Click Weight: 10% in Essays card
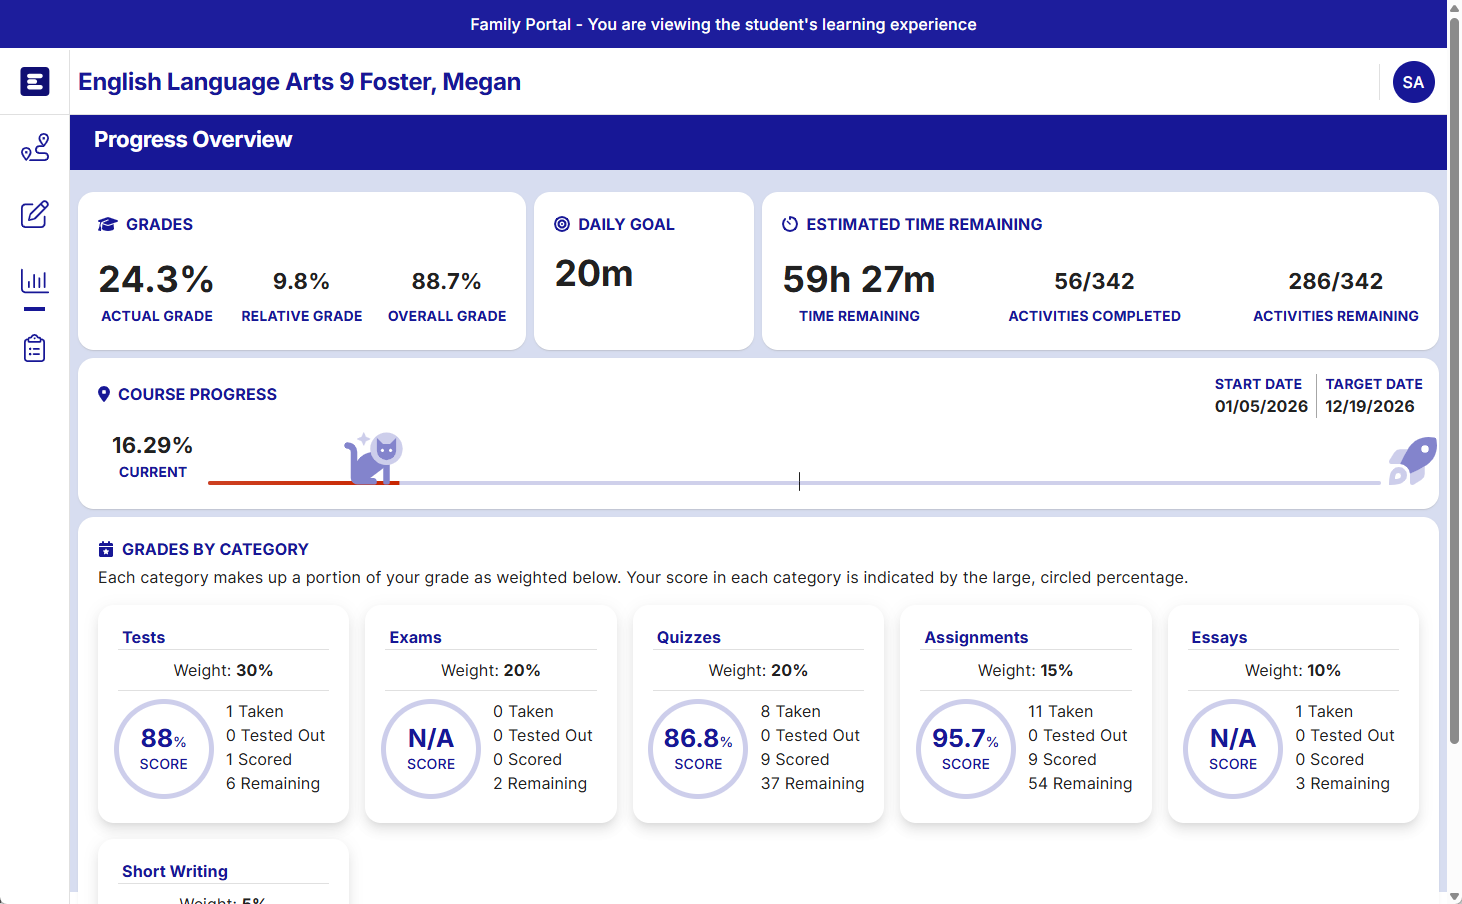The height and width of the screenshot is (904, 1462). (1293, 670)
